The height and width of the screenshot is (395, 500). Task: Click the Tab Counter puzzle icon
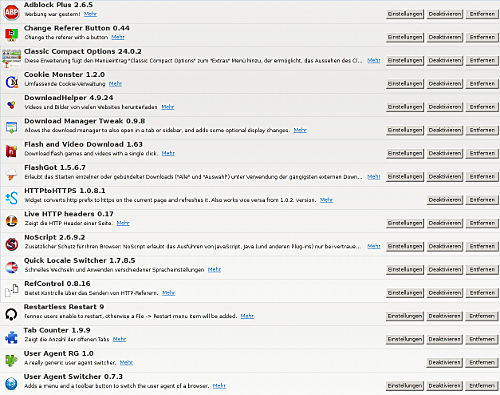pyautogui.click(x=11, y=337)
